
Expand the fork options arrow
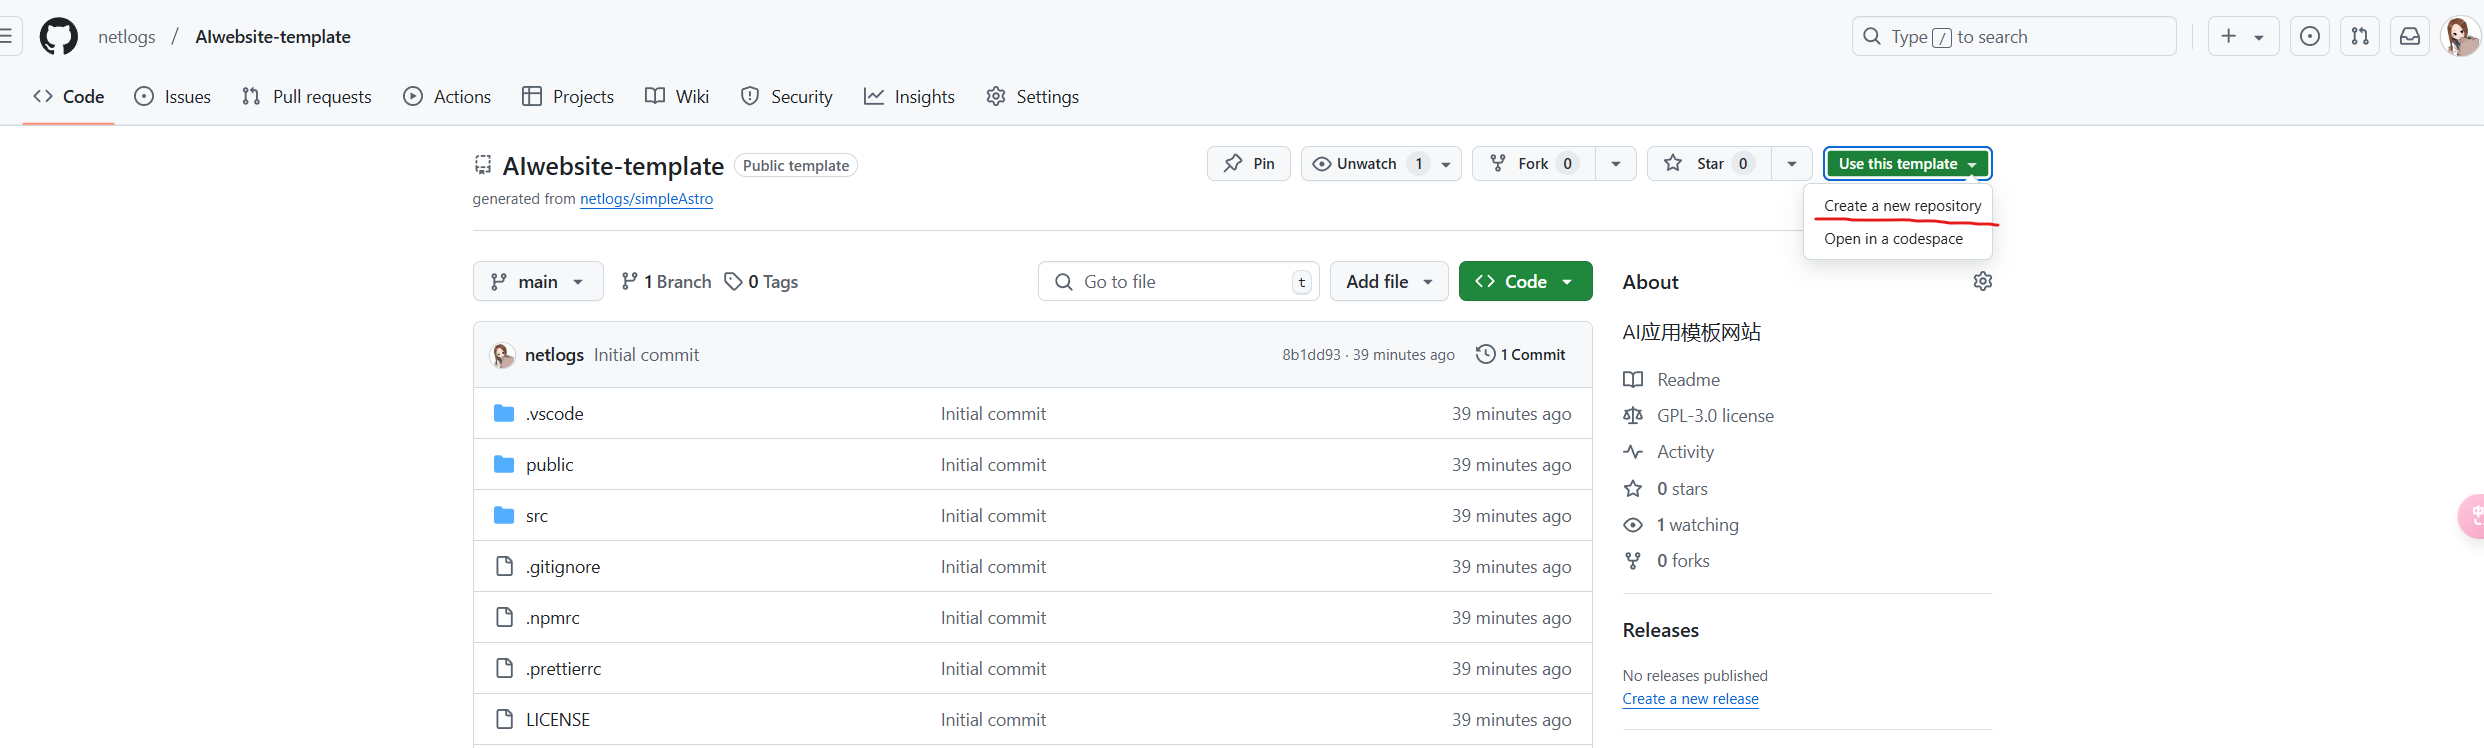(x=1616, y=164)
